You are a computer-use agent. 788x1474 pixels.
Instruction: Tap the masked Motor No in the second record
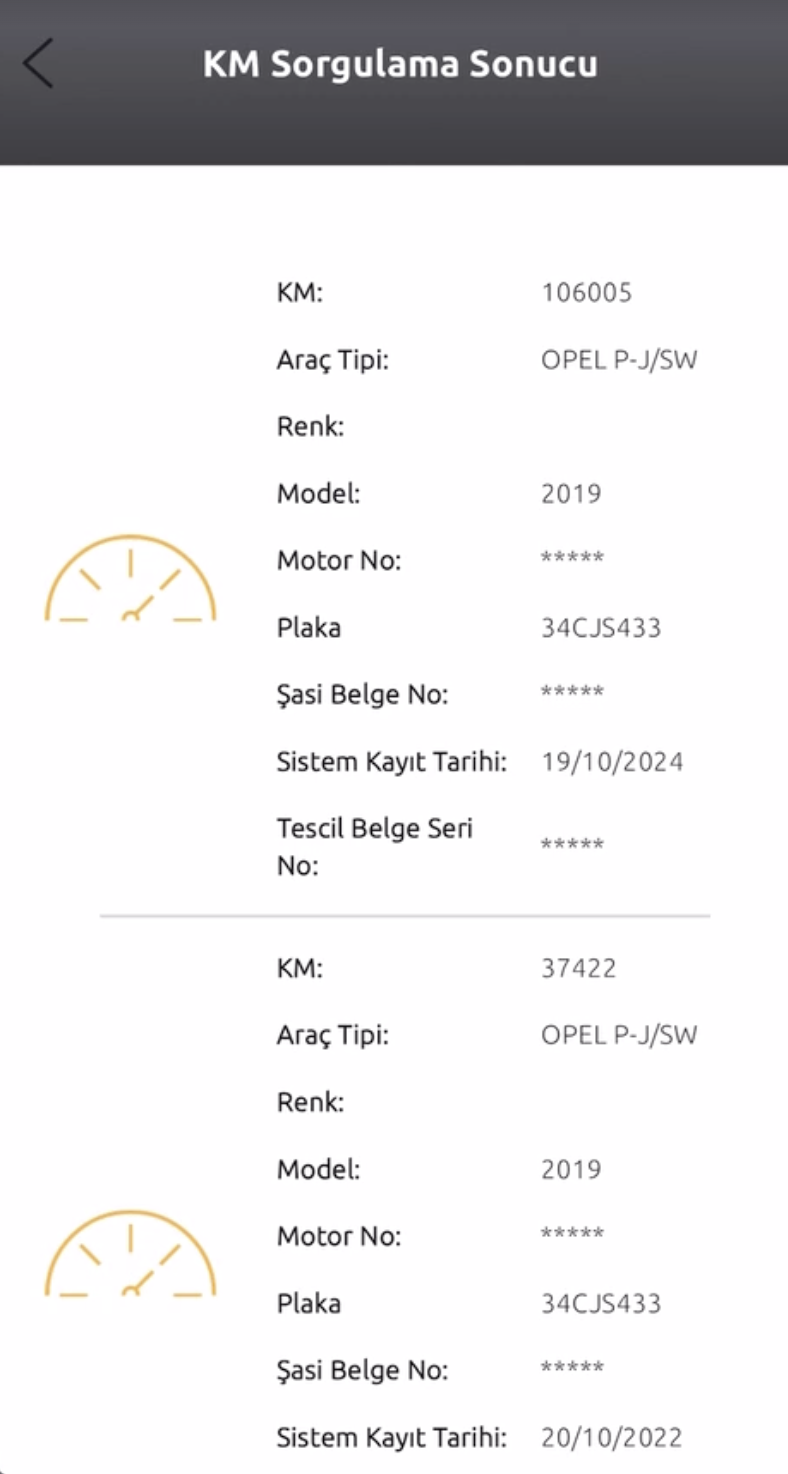572,1234
